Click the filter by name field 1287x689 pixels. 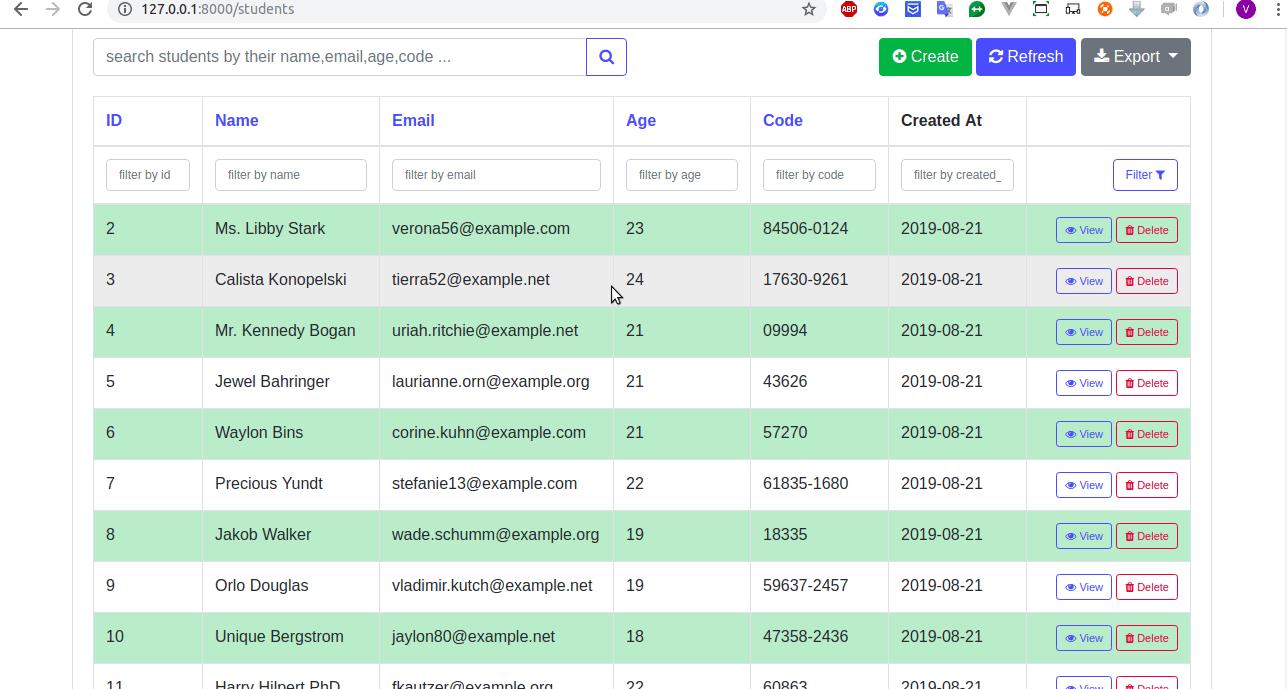pyautogui.click(x=291, y=175)
